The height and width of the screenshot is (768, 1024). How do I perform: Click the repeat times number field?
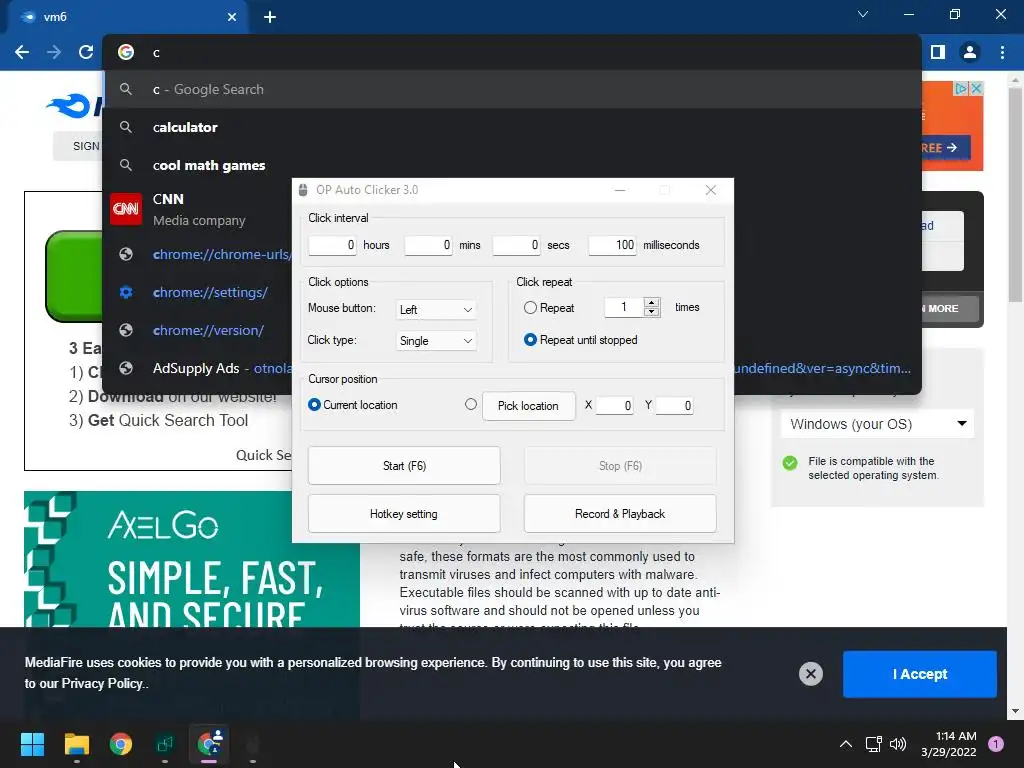[624, 307]
